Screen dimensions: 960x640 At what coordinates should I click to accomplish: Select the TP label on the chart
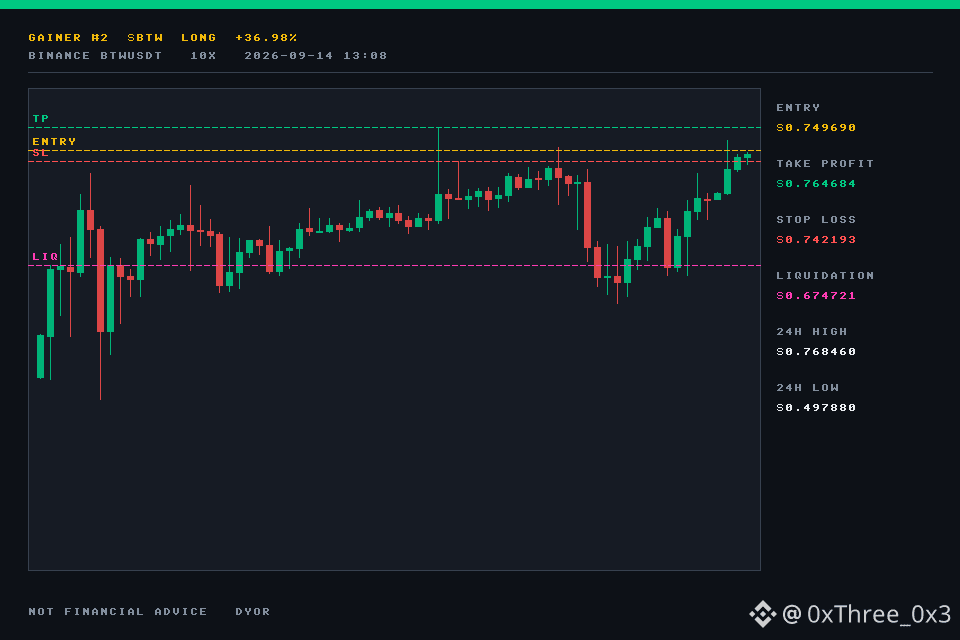[40, 118]
